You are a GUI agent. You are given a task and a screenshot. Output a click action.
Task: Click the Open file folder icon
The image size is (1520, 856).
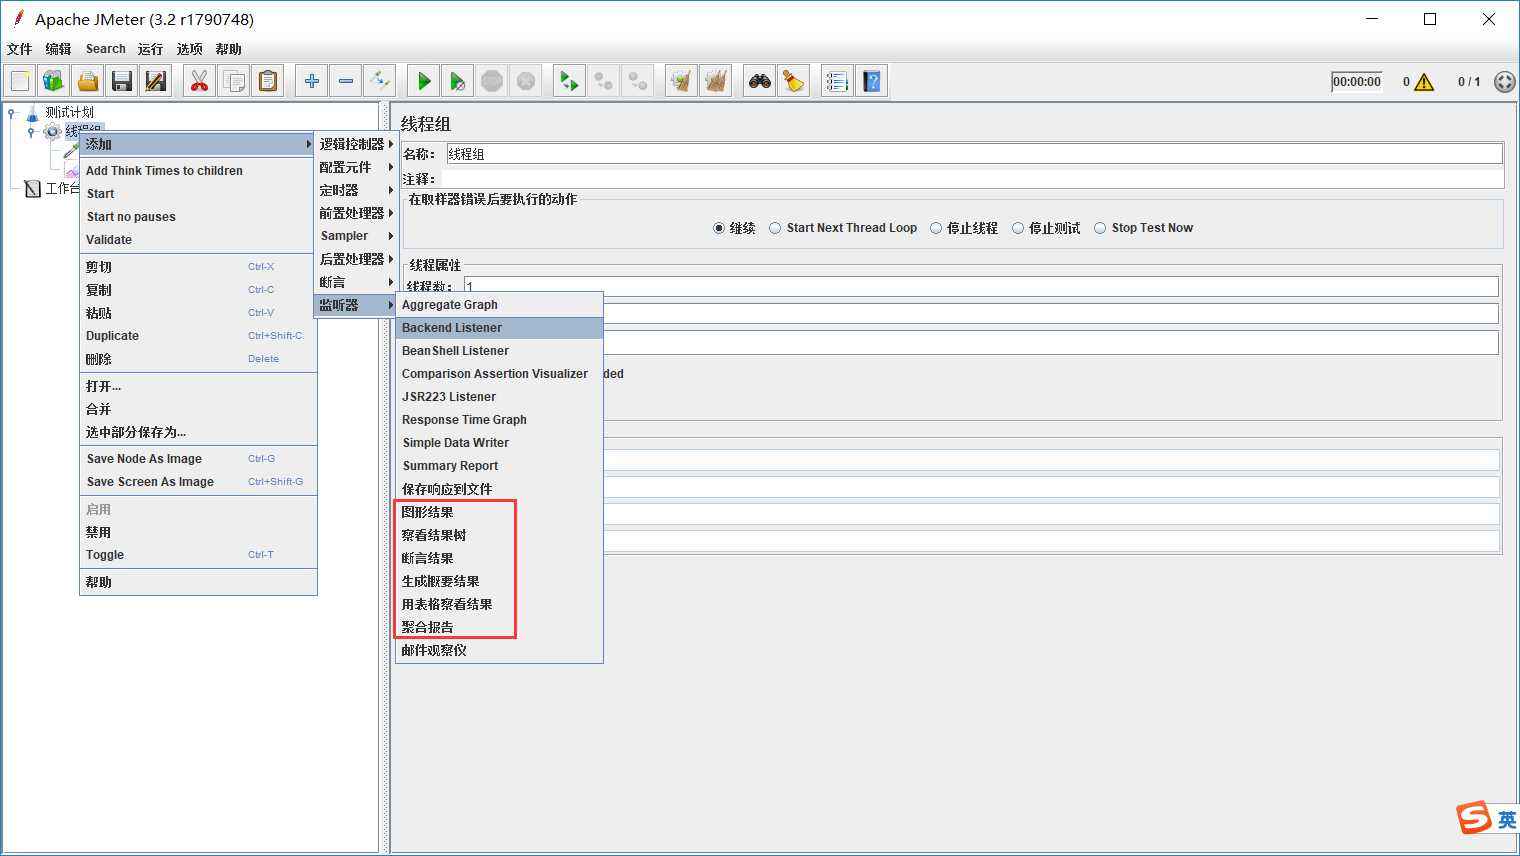(88, 81)
